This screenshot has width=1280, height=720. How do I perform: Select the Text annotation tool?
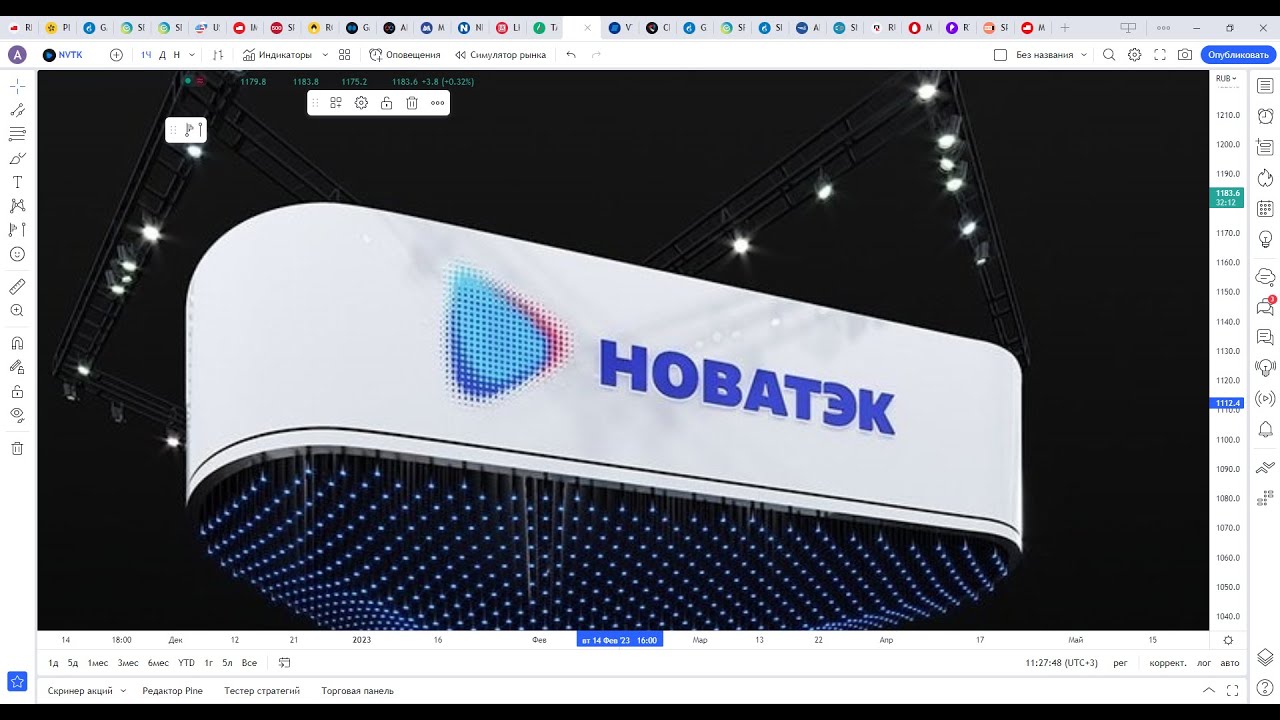click(x=17, y=182)
